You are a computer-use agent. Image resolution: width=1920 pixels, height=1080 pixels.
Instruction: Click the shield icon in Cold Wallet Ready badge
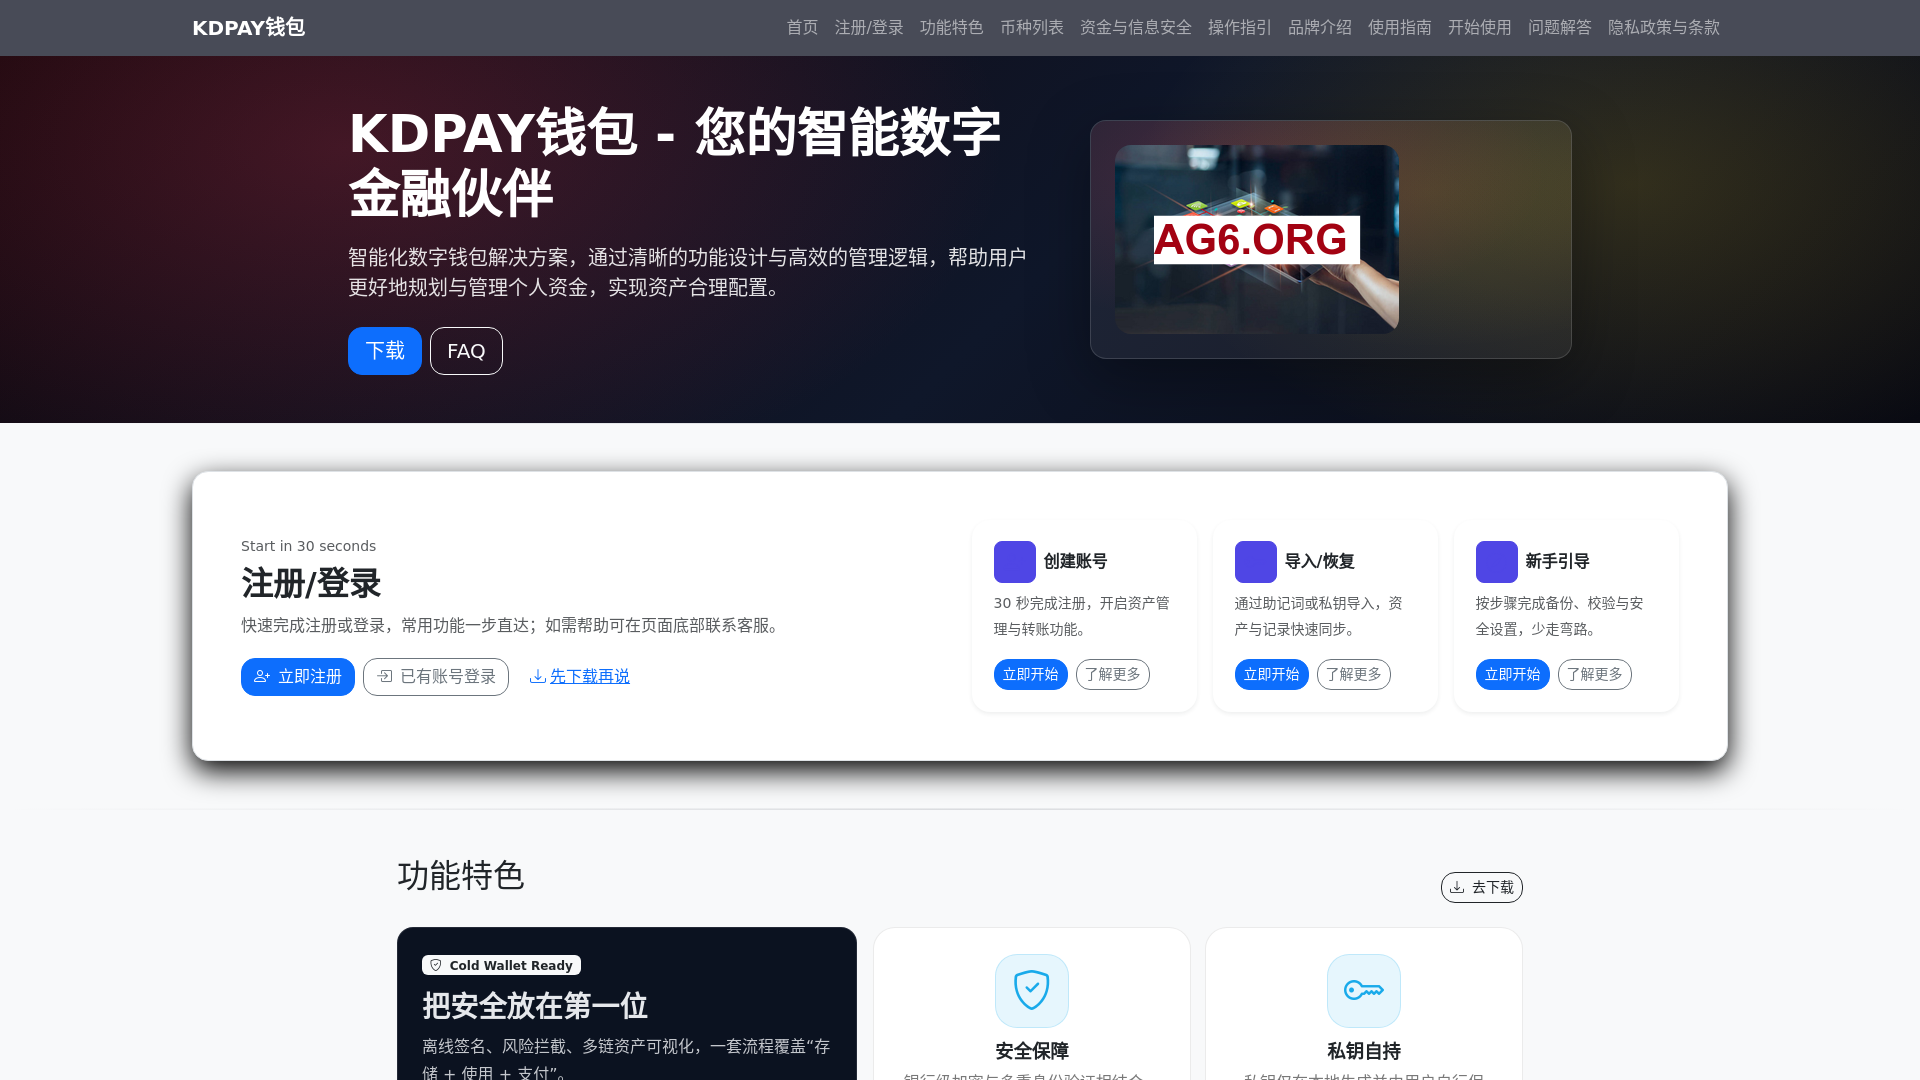436,966
